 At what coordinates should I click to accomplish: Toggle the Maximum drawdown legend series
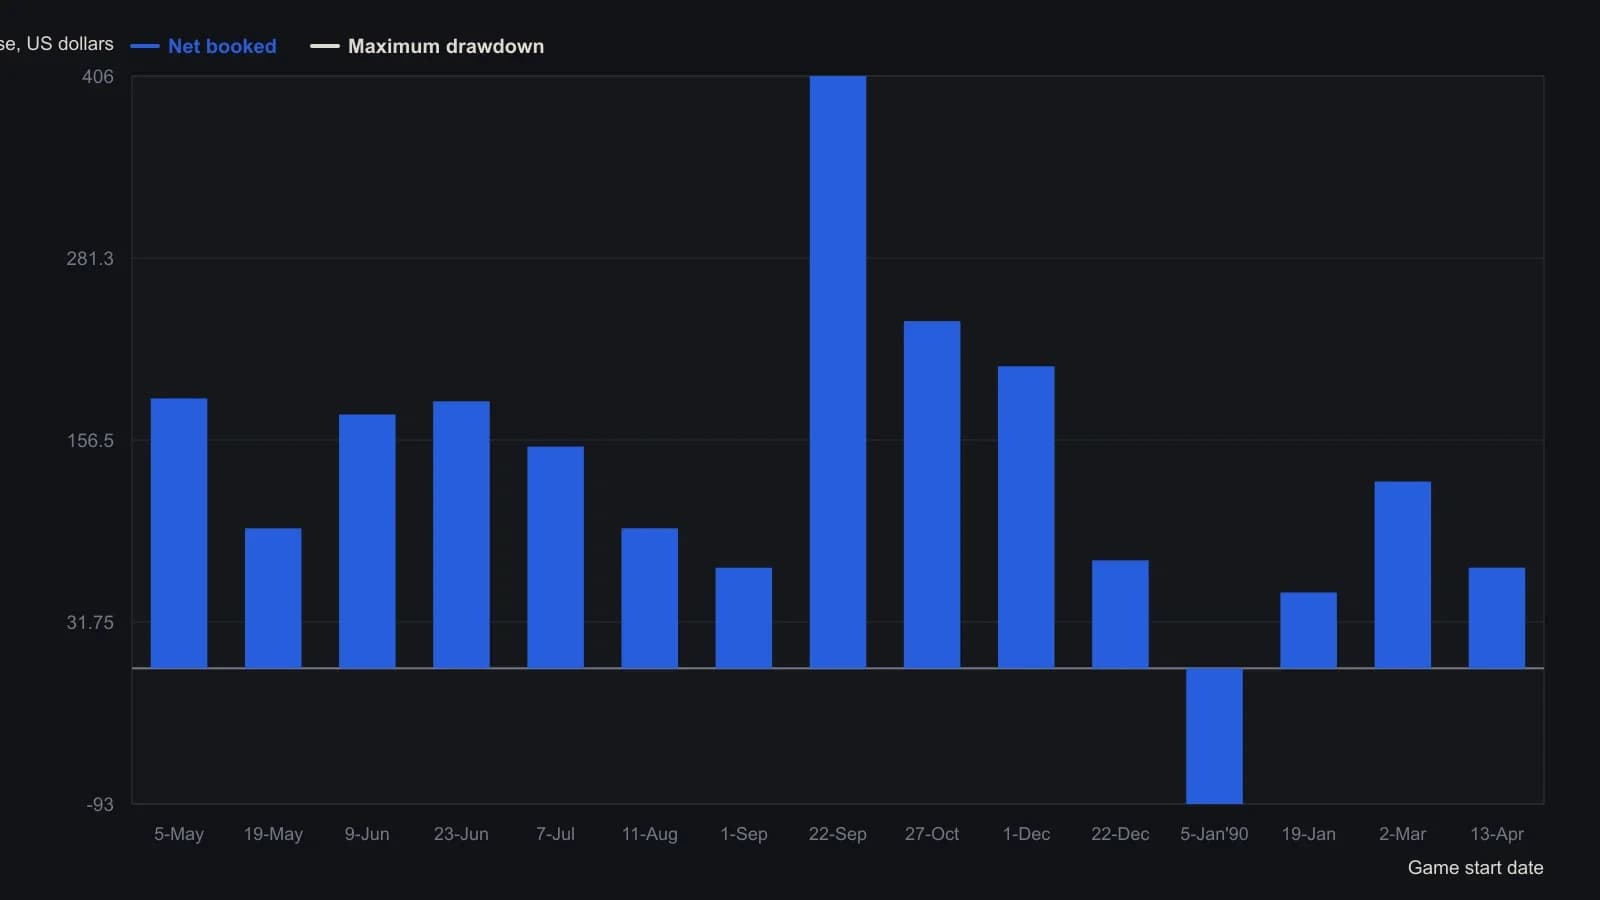(427, 46)
